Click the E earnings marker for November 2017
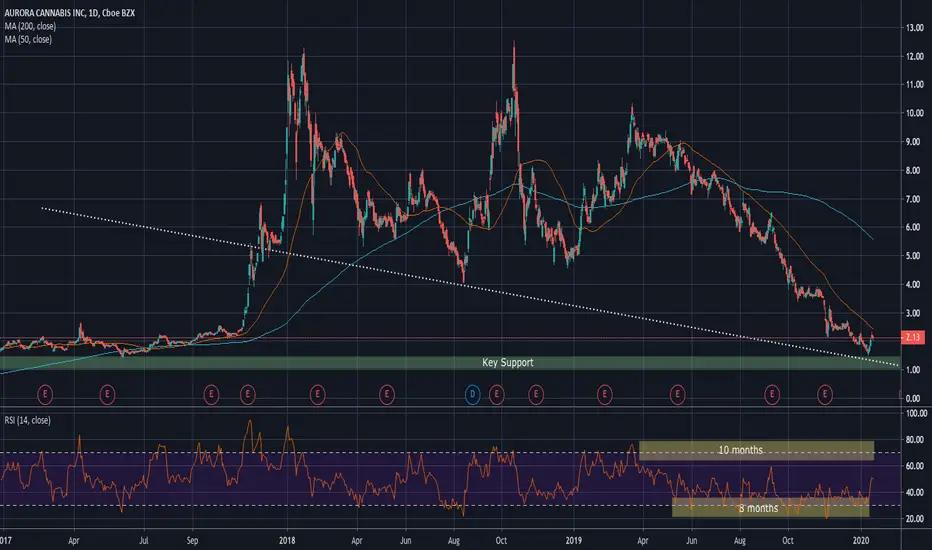Image resolution: width=932 pixels, height=550 pixels. coord(247,394)
